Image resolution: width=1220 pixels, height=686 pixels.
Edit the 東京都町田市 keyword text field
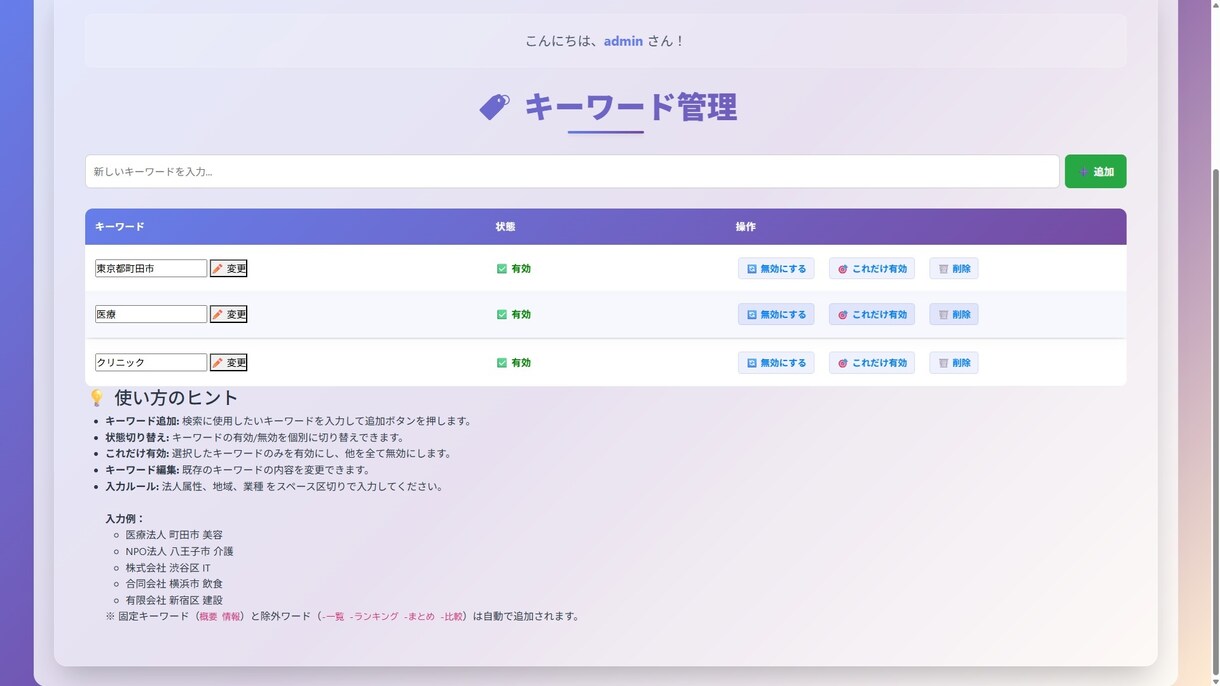tap(151, 268)
